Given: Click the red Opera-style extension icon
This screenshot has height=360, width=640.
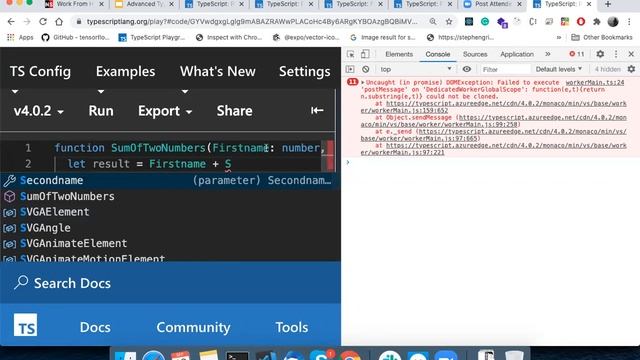Looking at the screenshot, I should click(580, 22).
